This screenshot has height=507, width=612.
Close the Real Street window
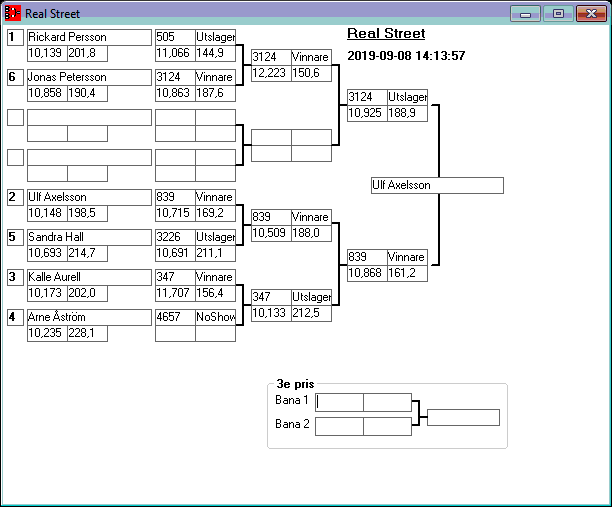tap(590, 14)
